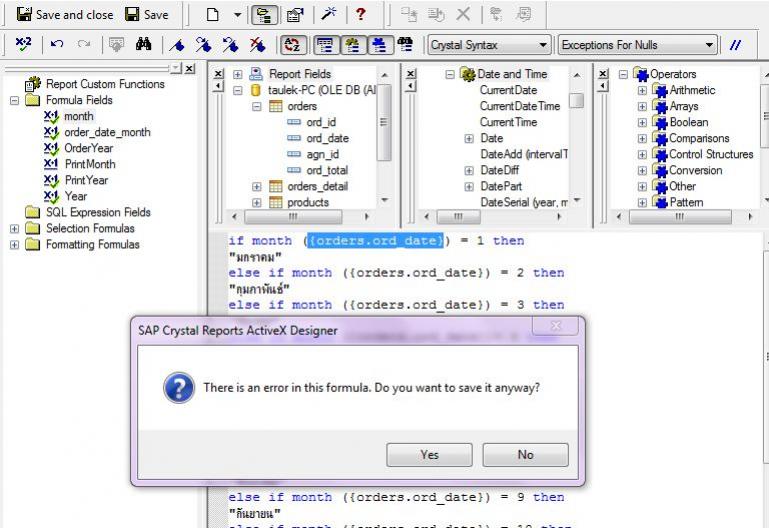The height and width of the screenshot is (528, 769).
Task: Select the SQL Expression Fields folder
Action: (x=98, y=212)
